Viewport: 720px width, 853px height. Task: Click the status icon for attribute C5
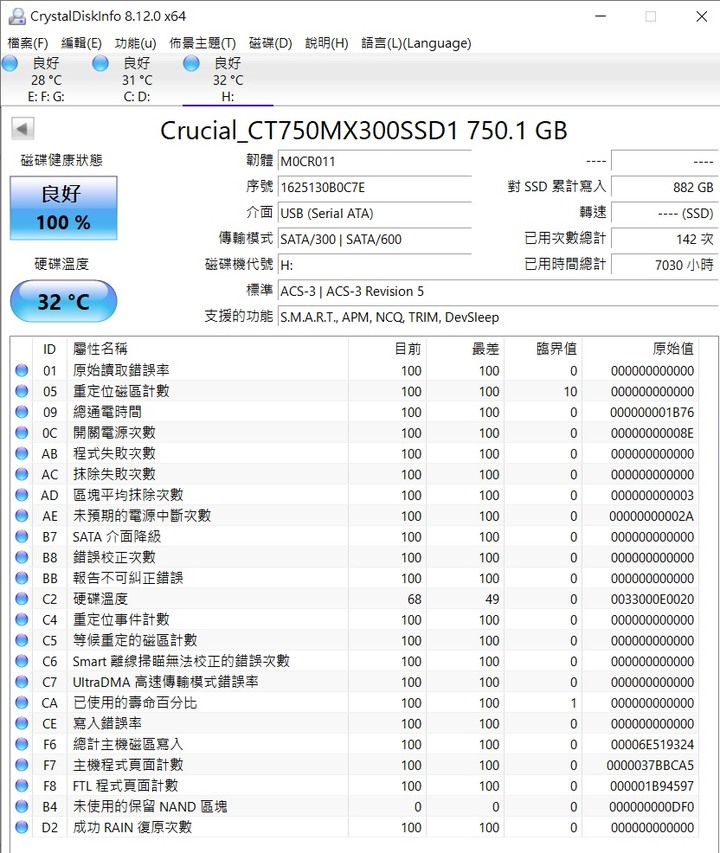pos(22,640)
